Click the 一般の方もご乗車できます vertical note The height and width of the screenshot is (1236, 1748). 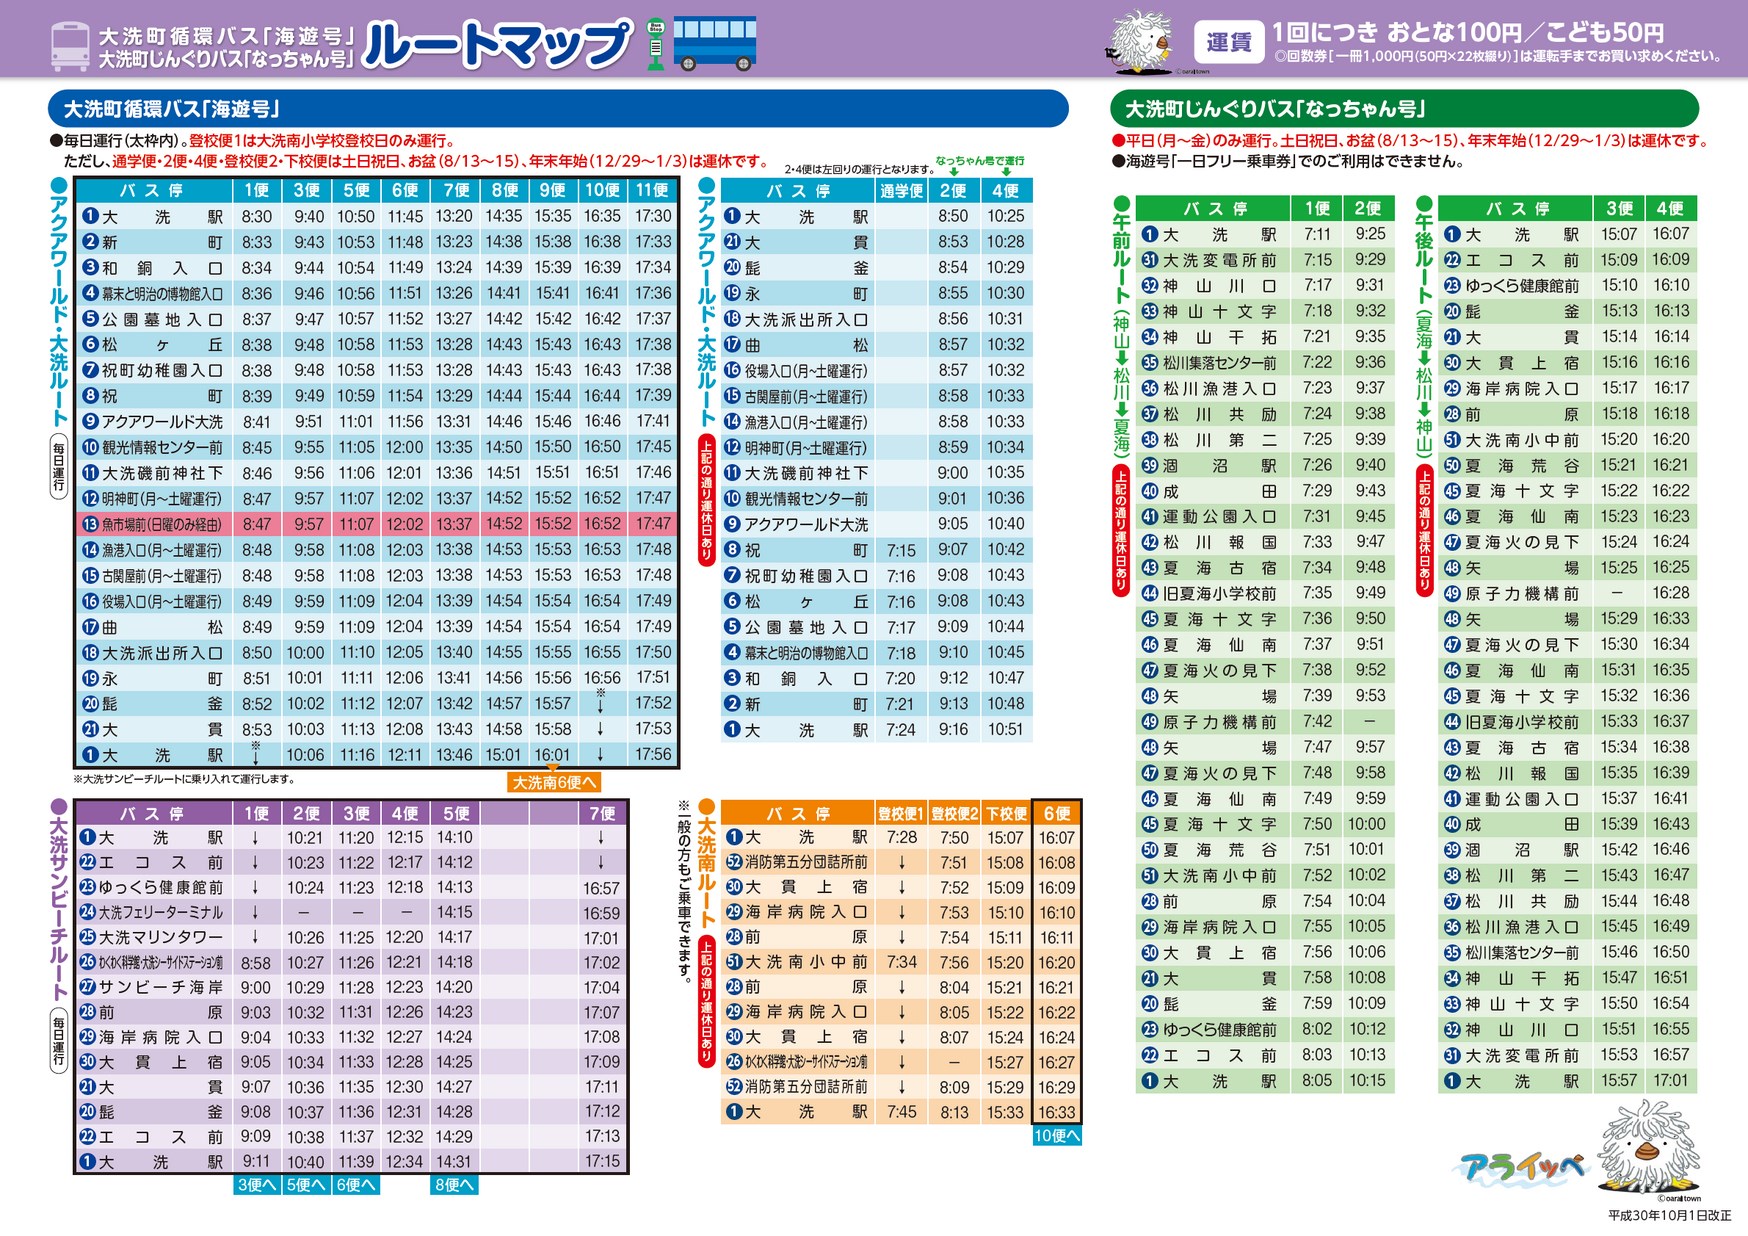click(684, 892)
